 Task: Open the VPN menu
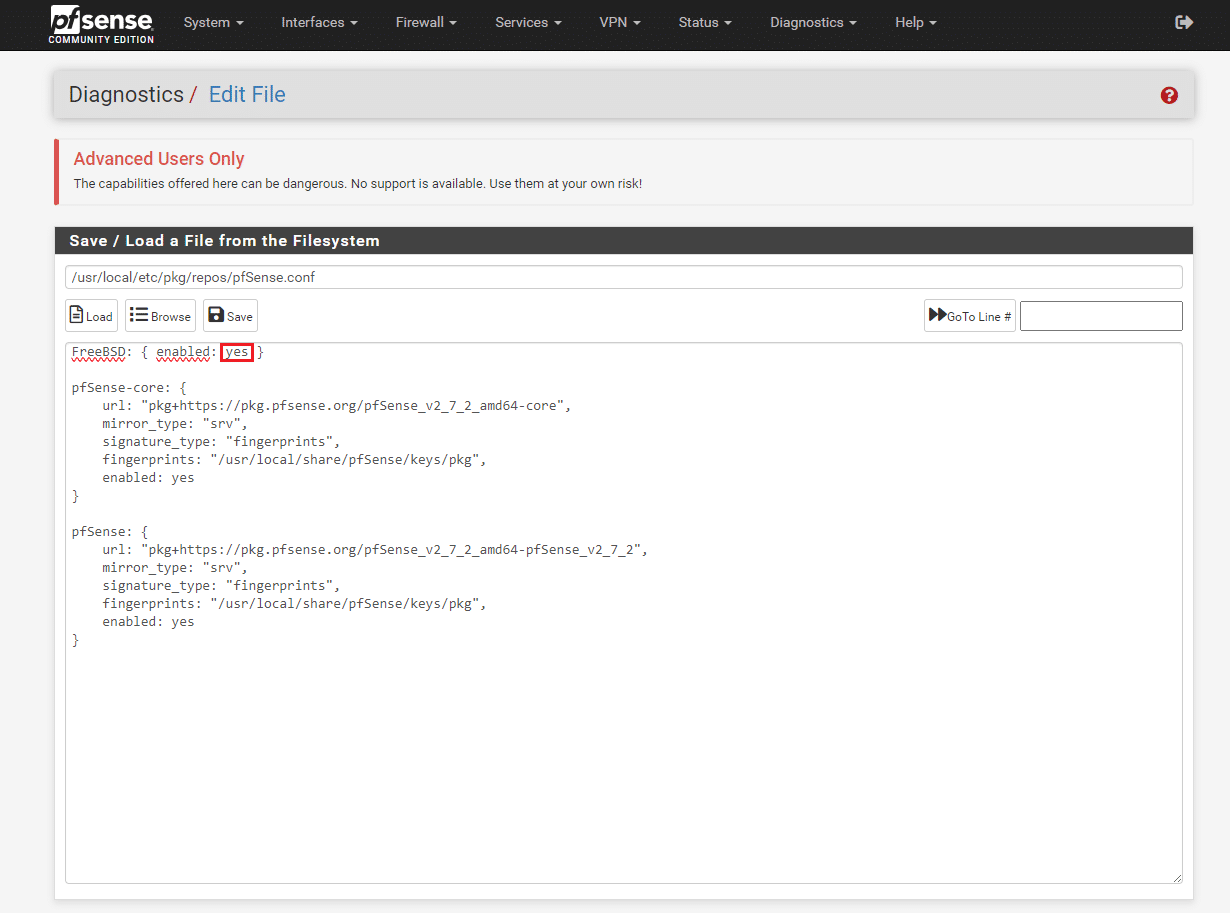click(x=620, y=22)
